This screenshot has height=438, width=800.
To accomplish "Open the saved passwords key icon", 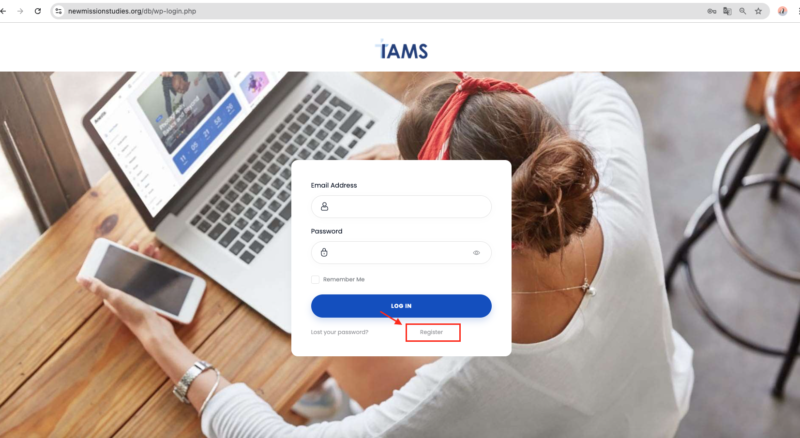I will [712, 11].
